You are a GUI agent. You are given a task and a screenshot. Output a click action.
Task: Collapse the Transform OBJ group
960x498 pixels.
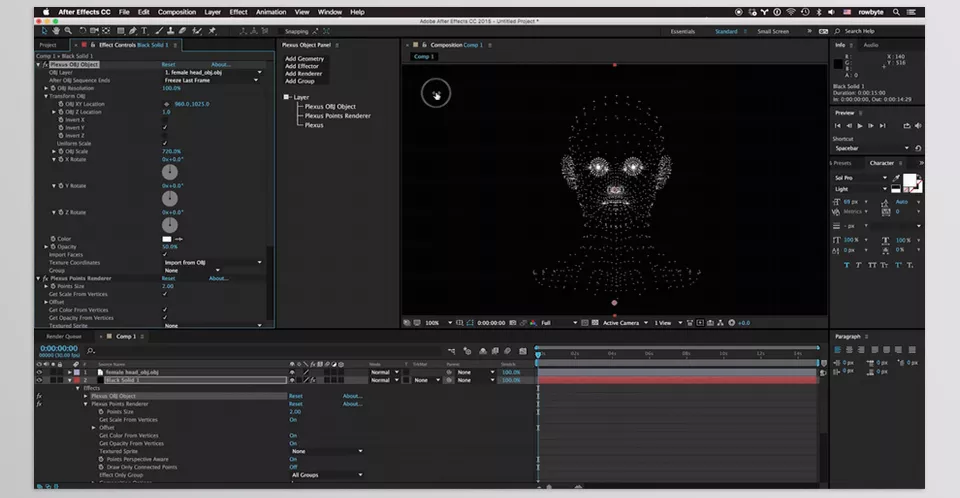point(46,96)
